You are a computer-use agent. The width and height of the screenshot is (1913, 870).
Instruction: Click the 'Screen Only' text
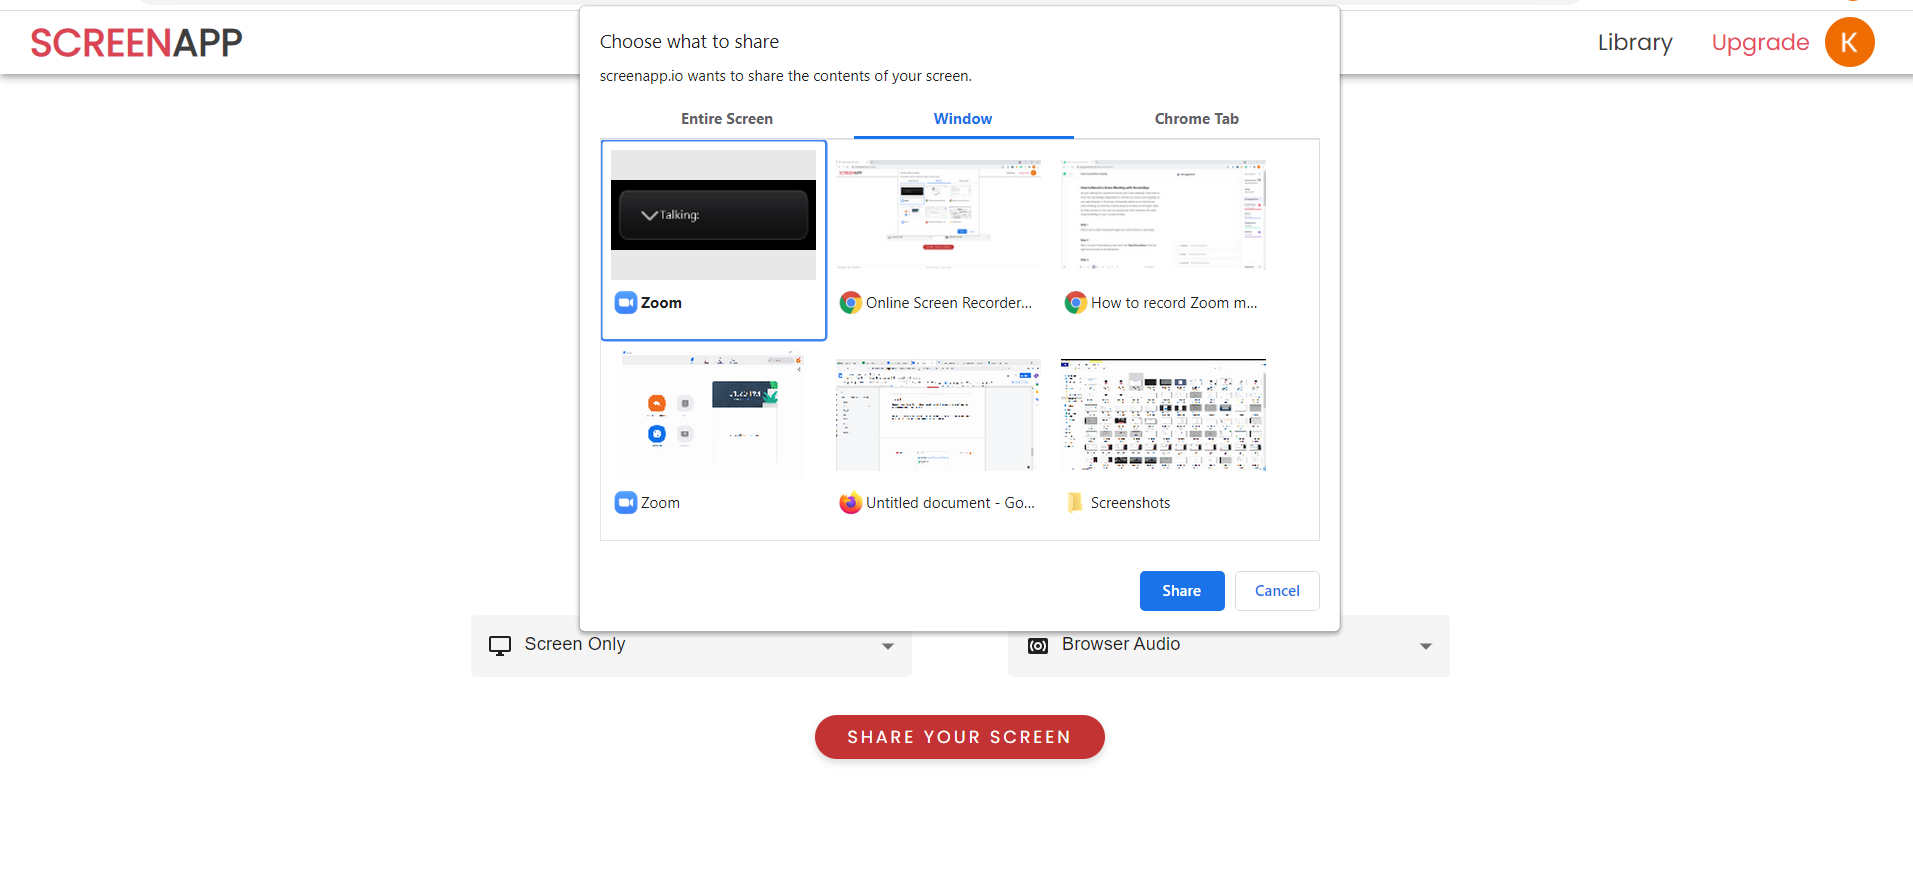point(575,644)
